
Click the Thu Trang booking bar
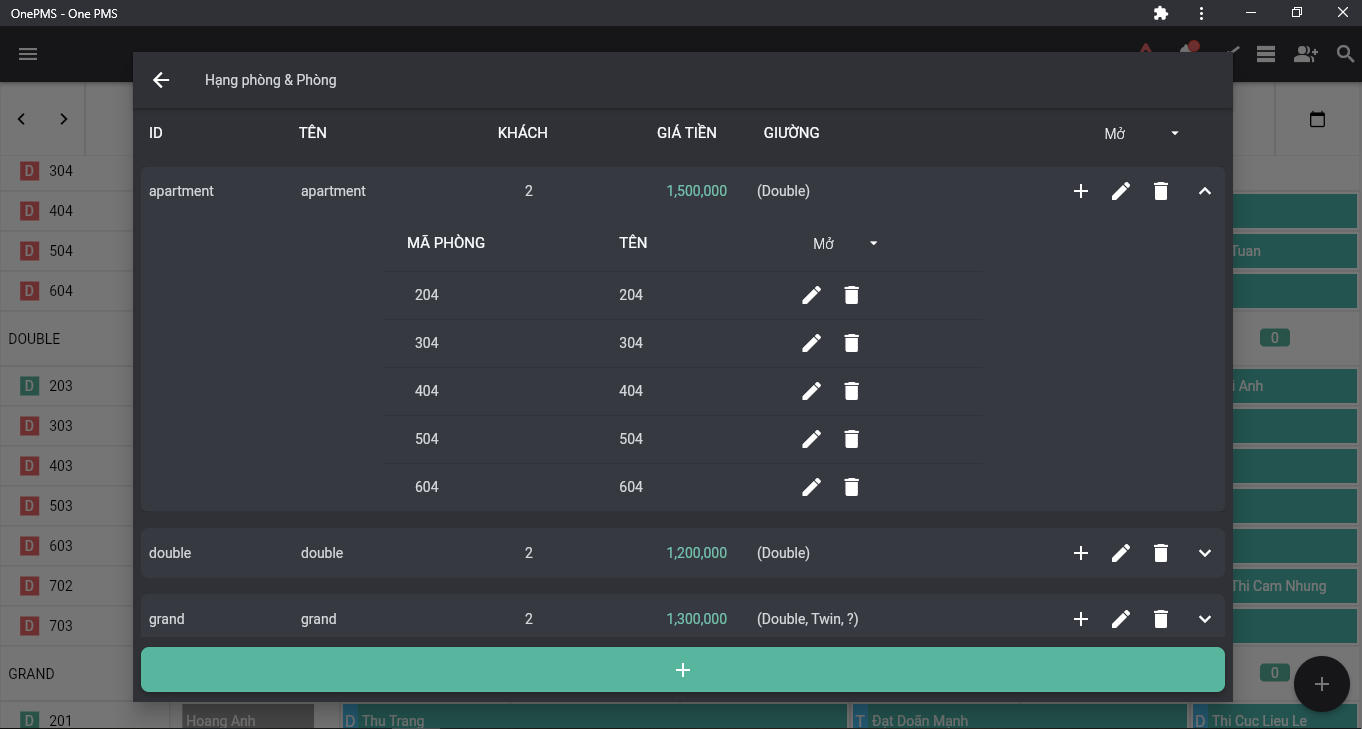tap(595, 717)
